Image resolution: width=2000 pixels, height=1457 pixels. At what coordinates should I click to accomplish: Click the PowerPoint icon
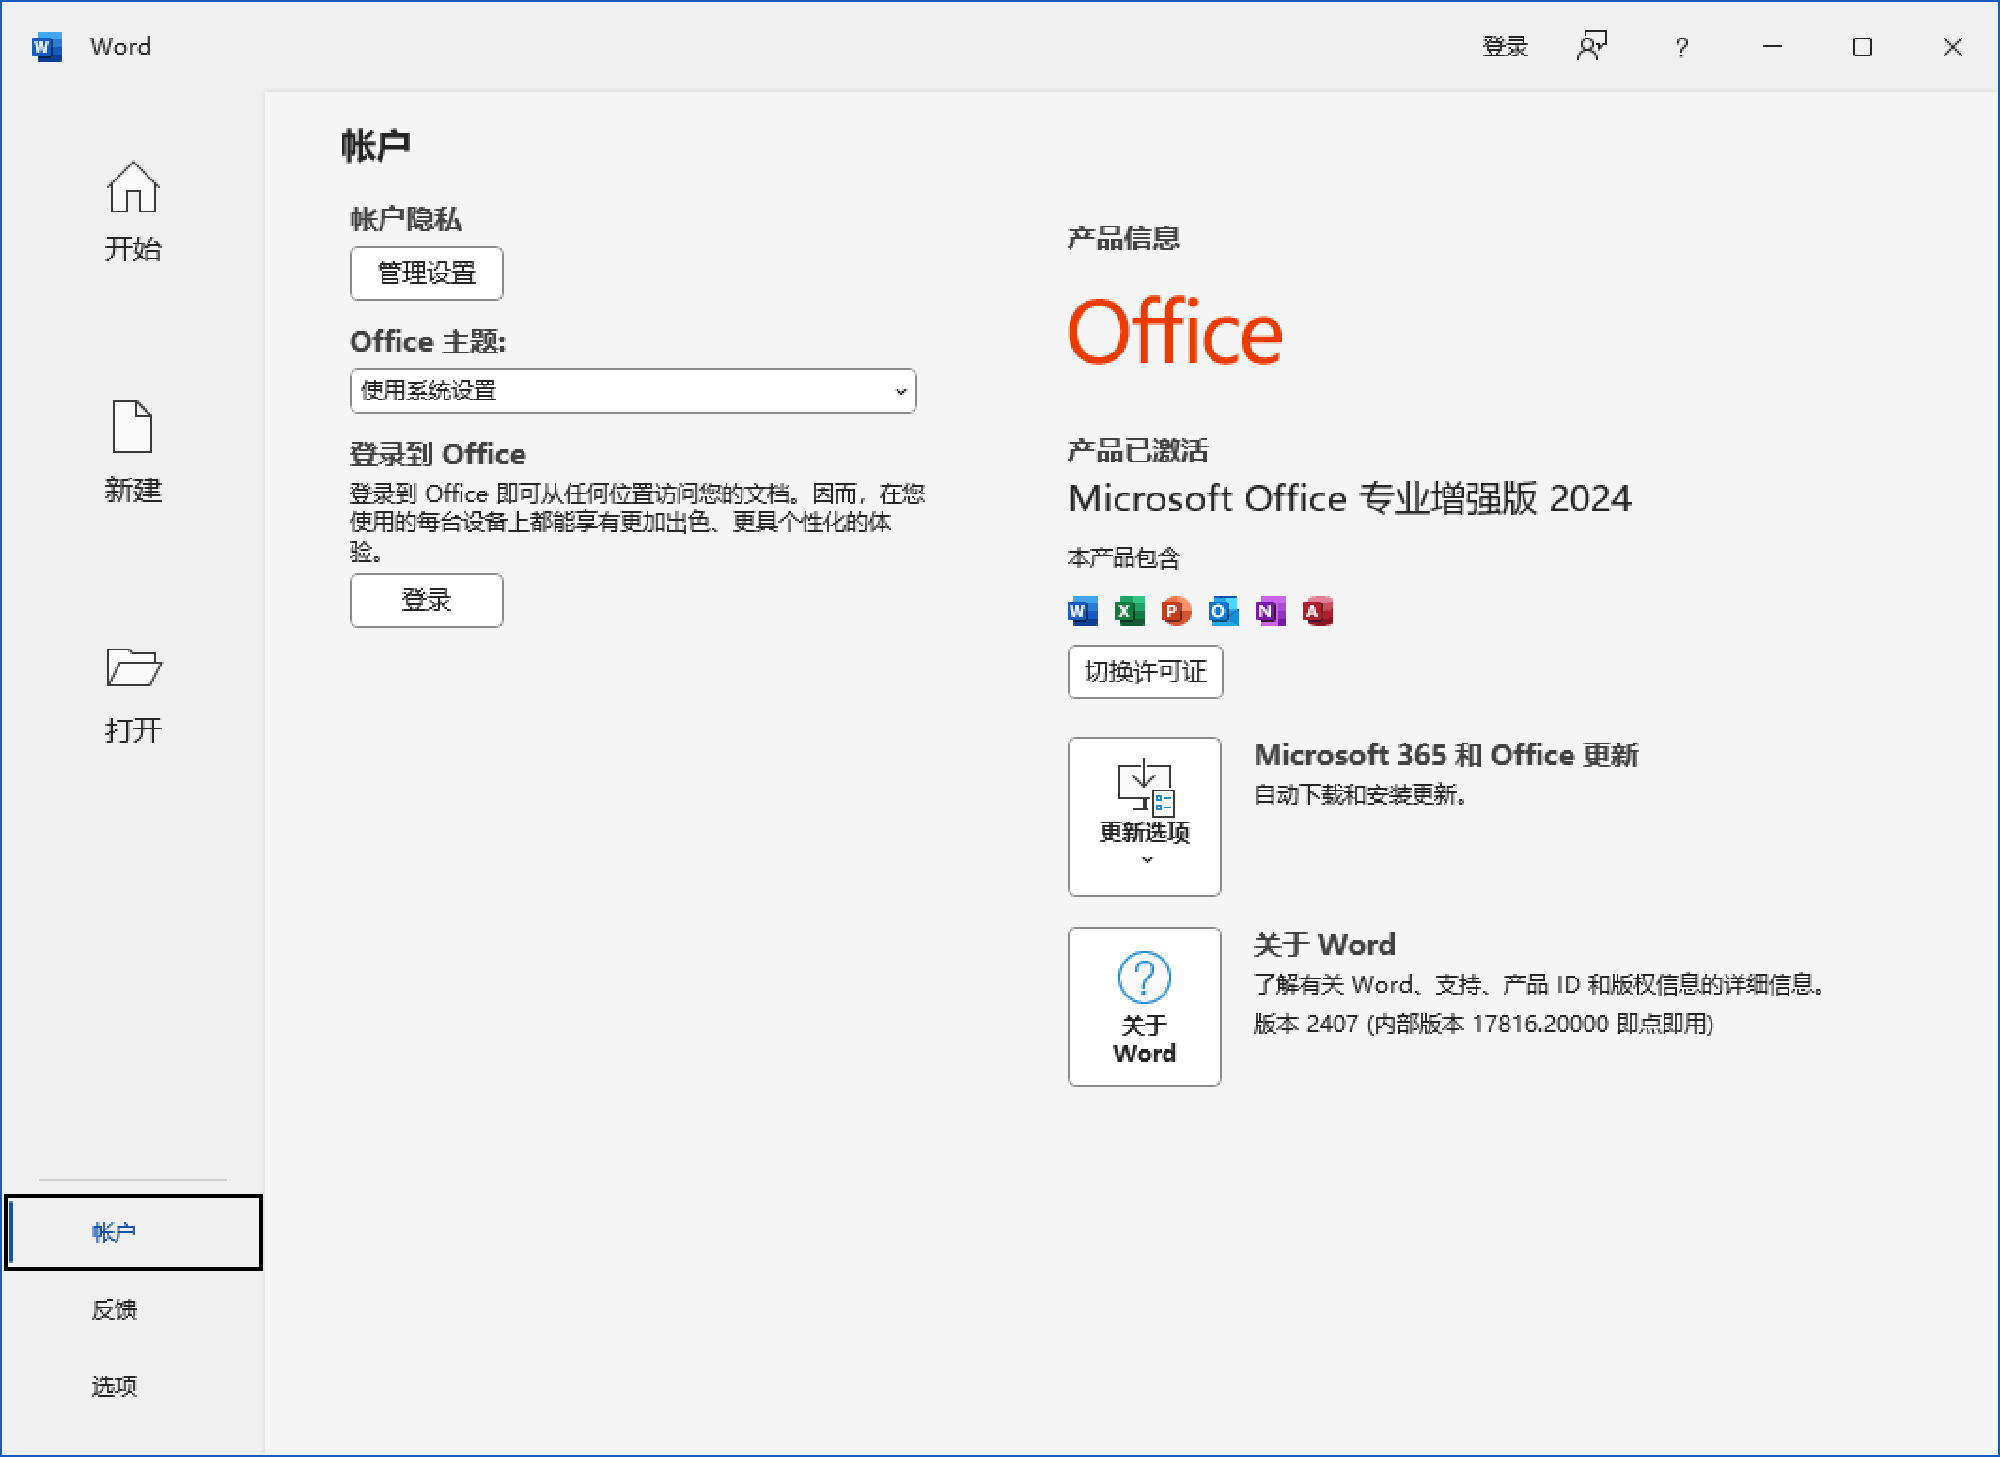point(1175,611)
